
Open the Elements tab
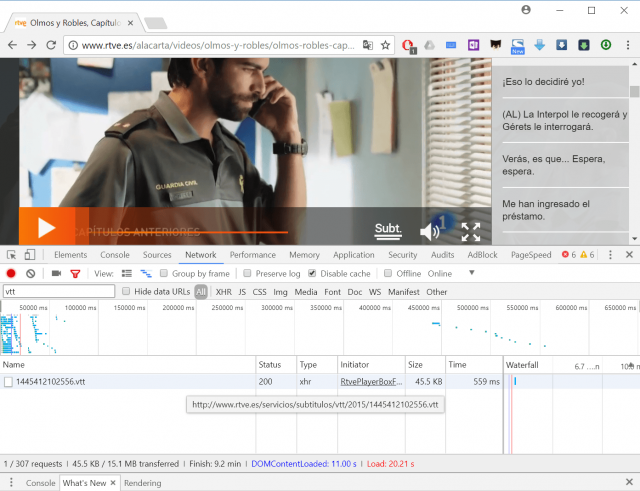coord(71,255)
